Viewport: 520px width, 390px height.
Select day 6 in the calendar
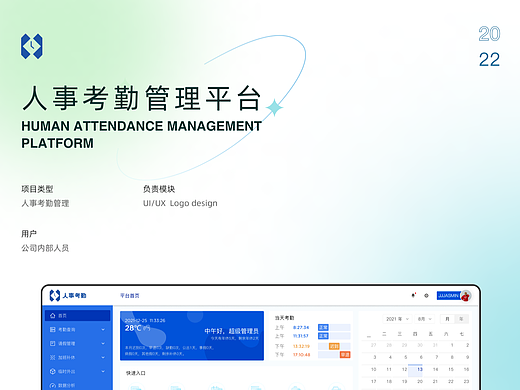421,357
